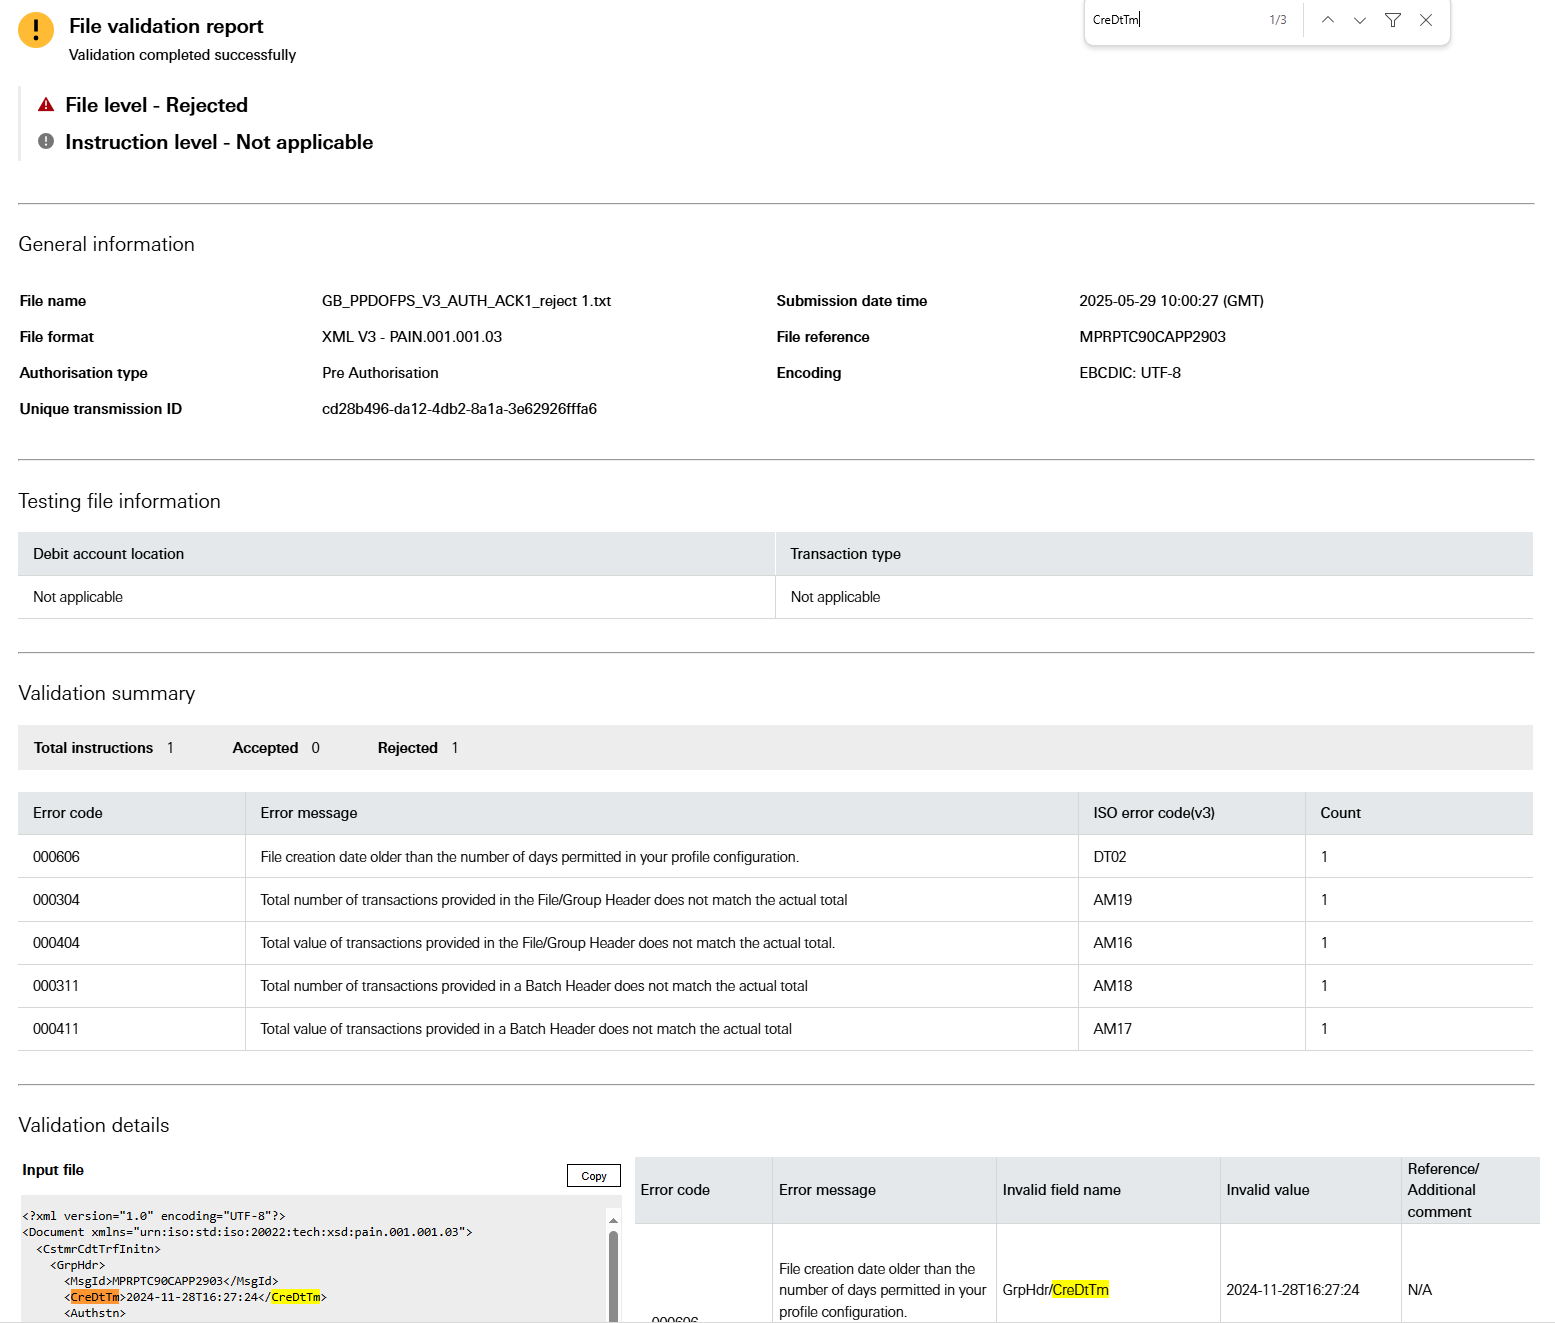This screenshot has height=1323, width=1555.
Task: Jump to next search result with down arrow
Action: (1359, 19)
